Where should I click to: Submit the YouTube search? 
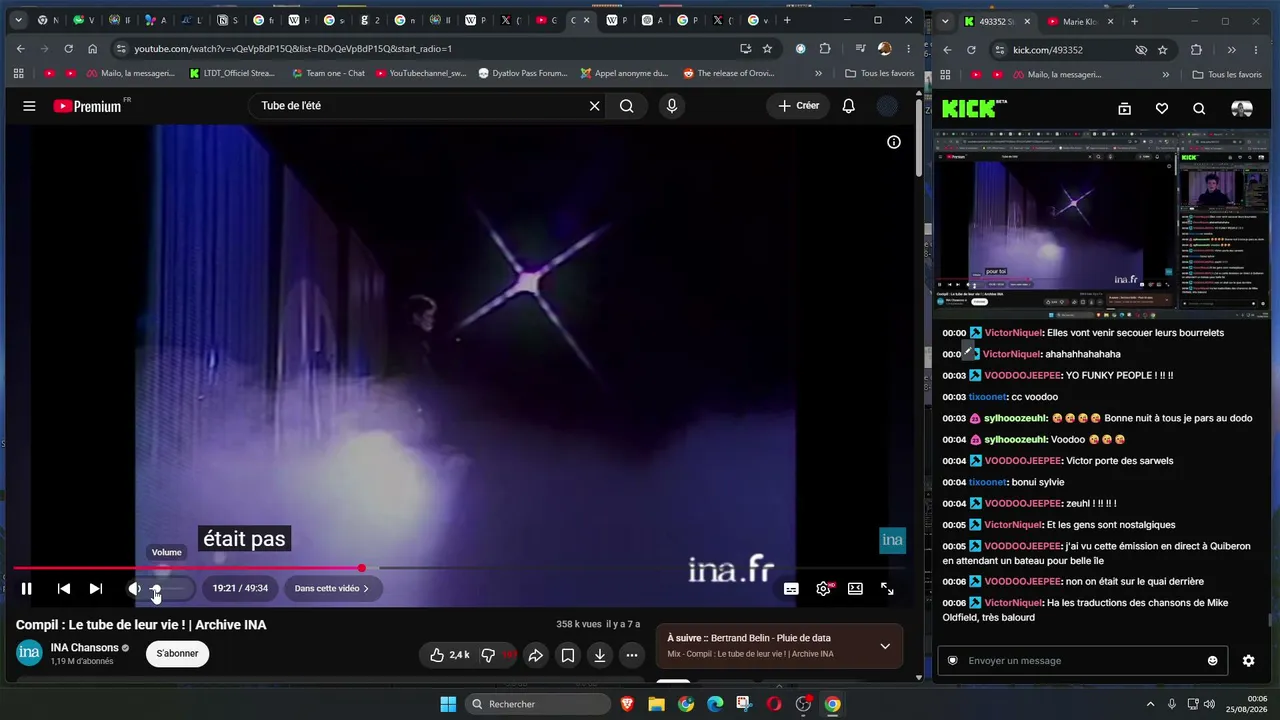[x=627, y=106]
